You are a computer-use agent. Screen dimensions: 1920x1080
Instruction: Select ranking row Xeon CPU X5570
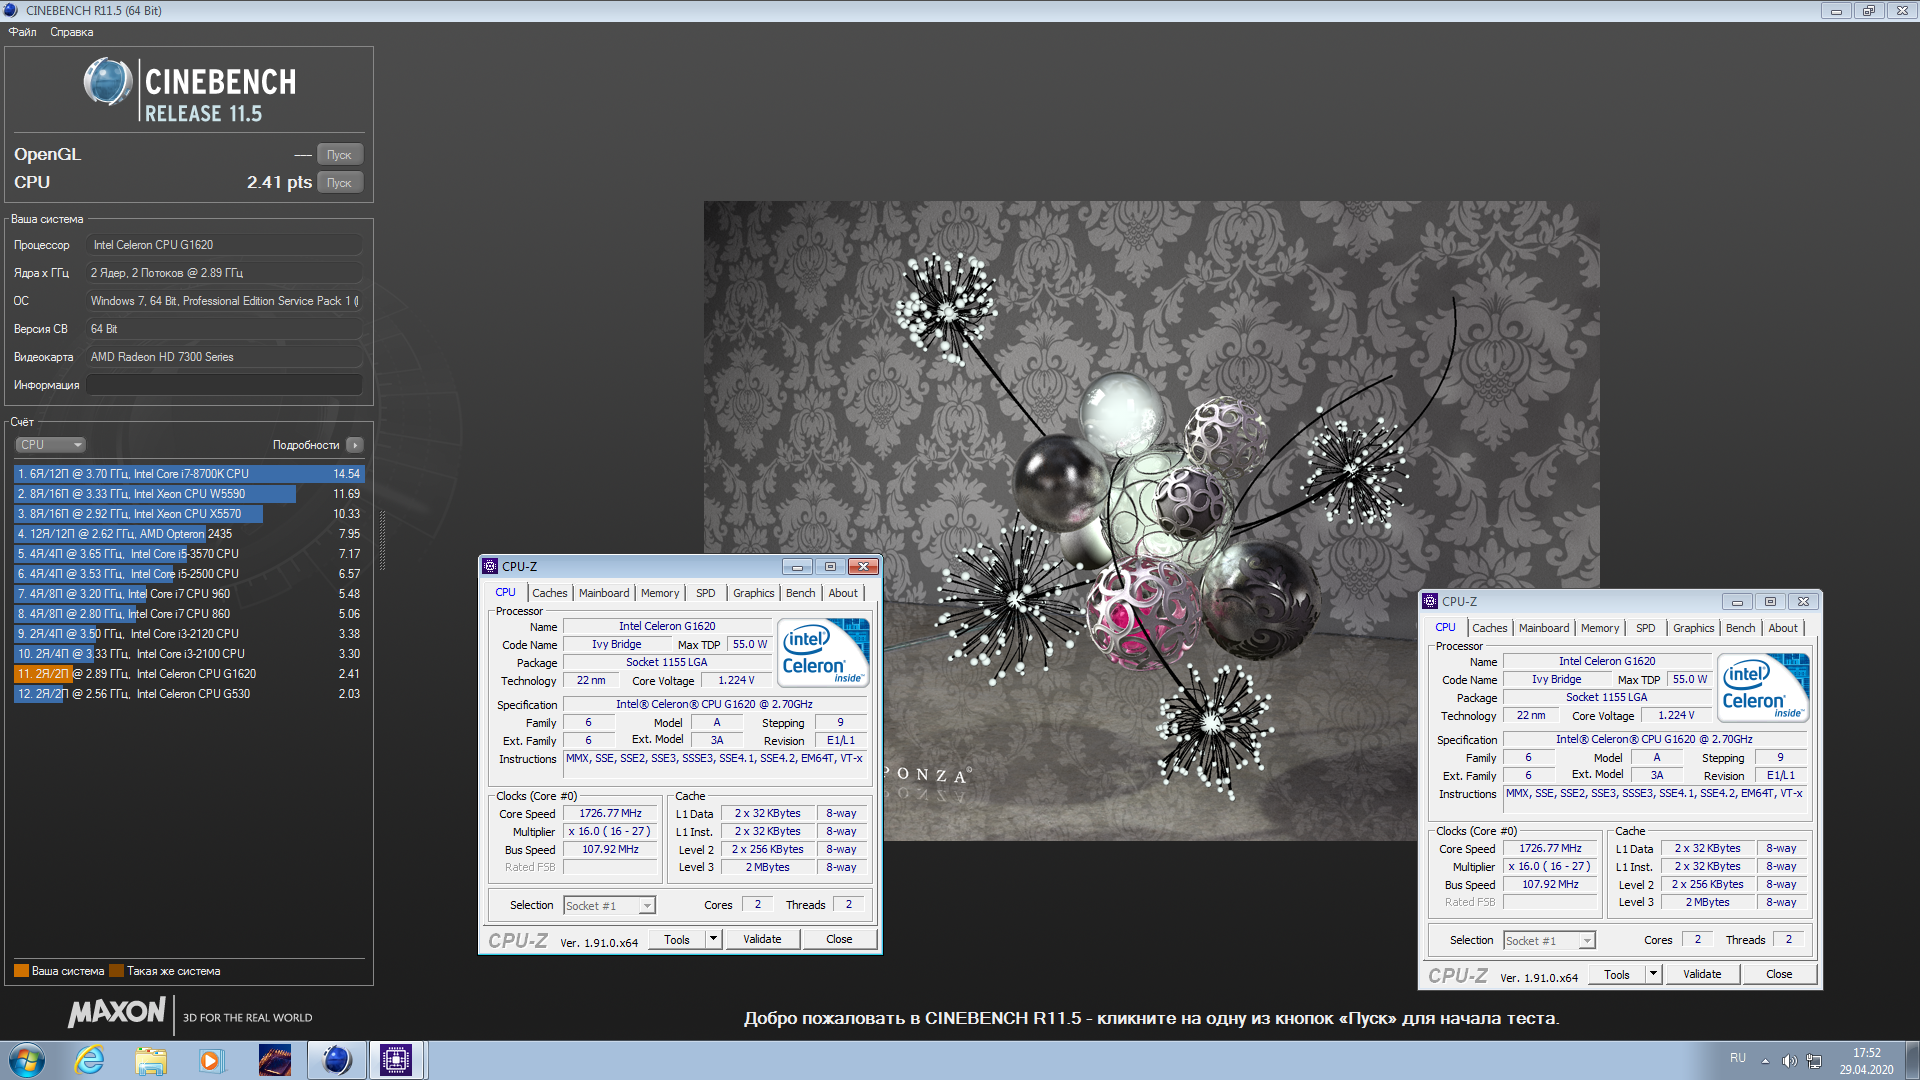click(x=188, y=514)
